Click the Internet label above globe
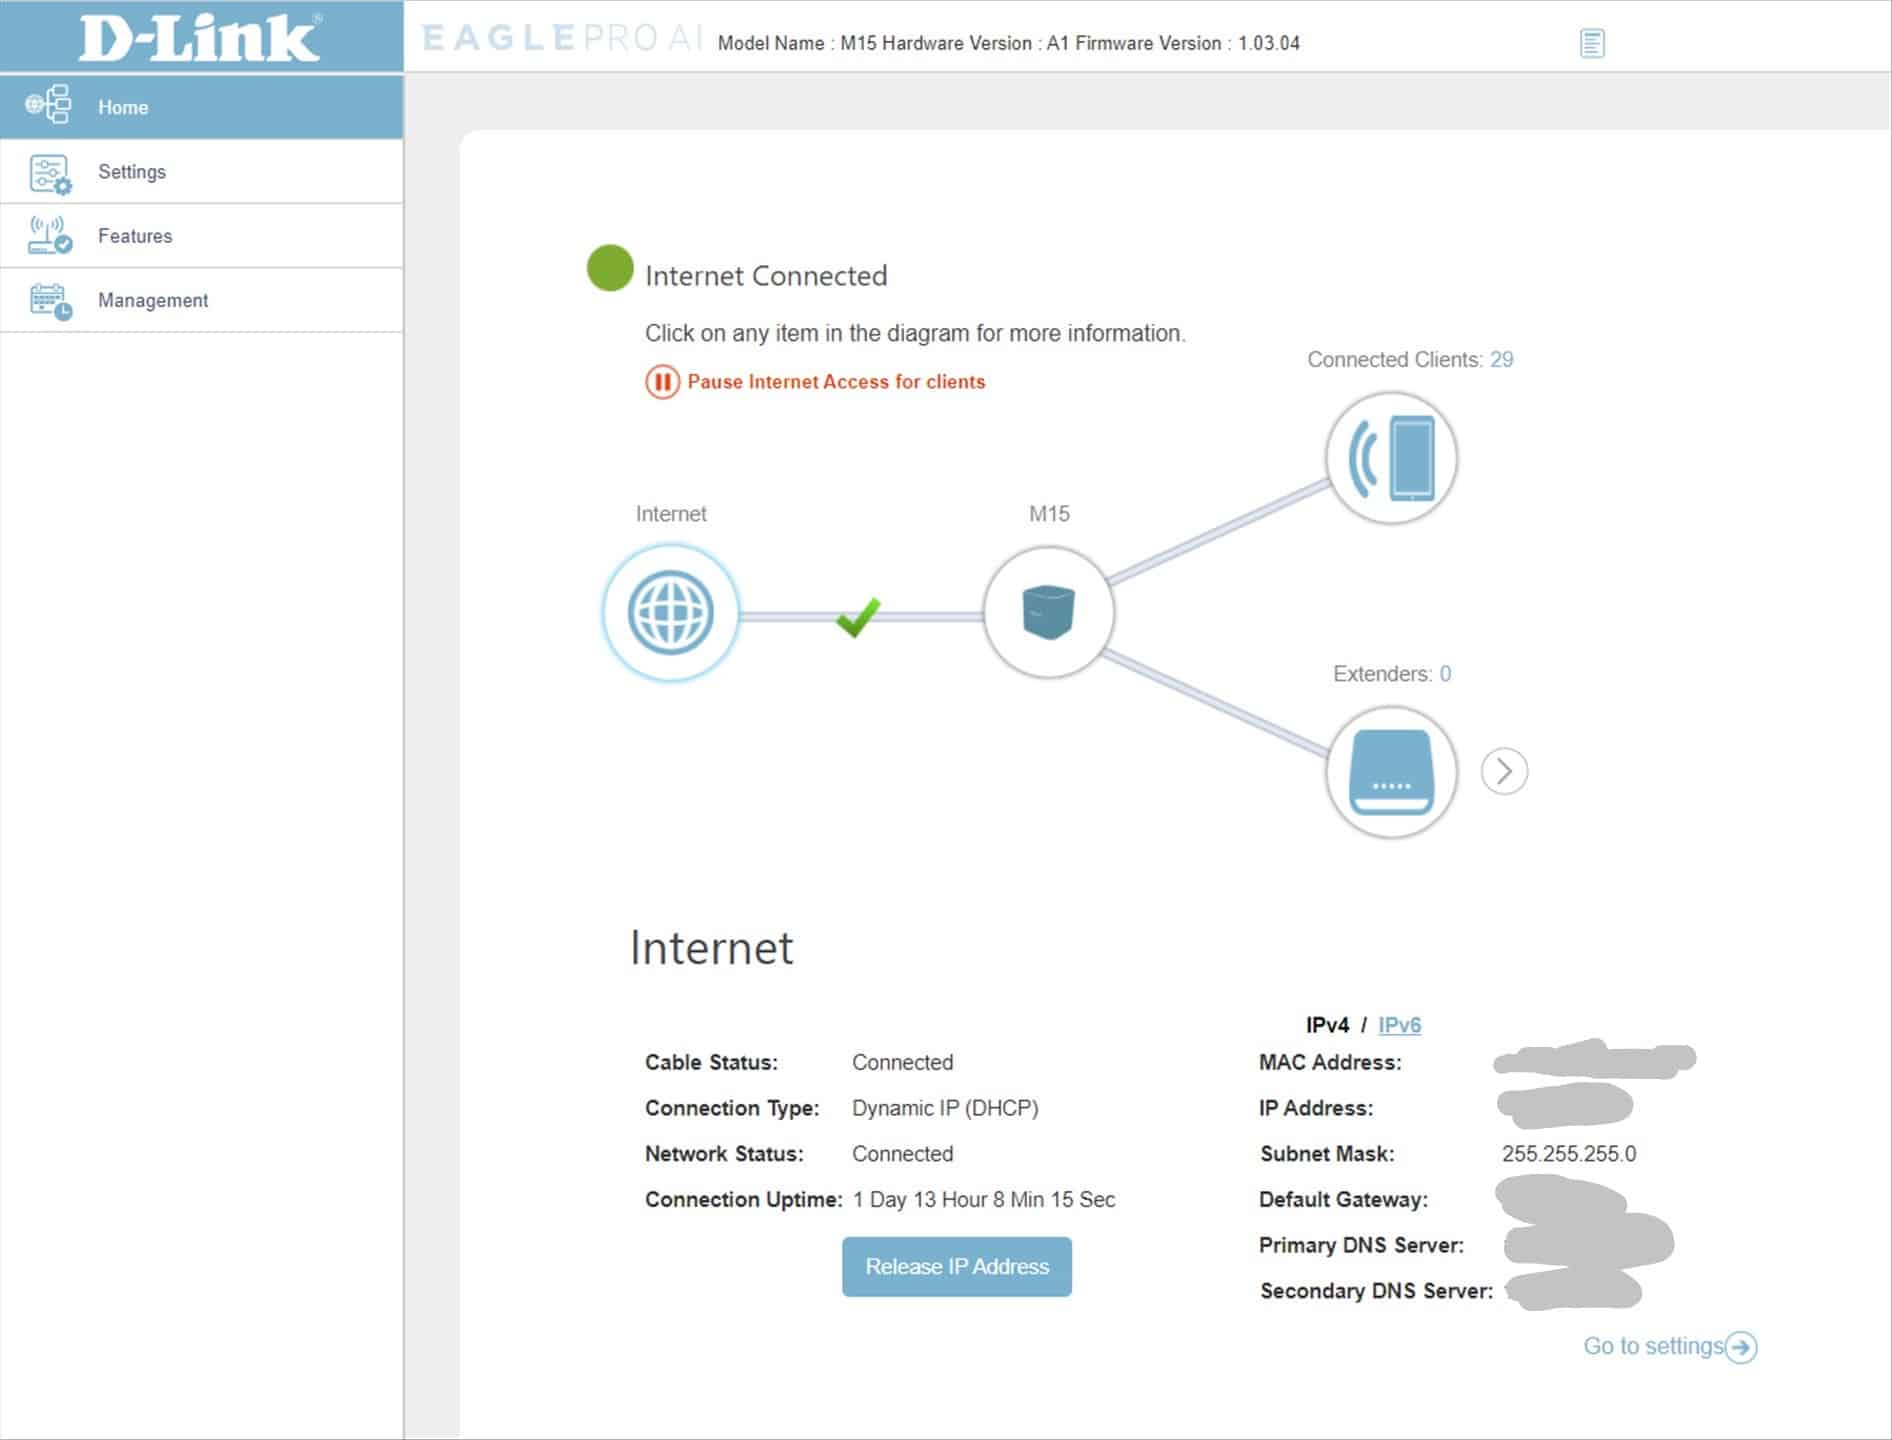The image size is (1892, 1440). coord(671,514)
